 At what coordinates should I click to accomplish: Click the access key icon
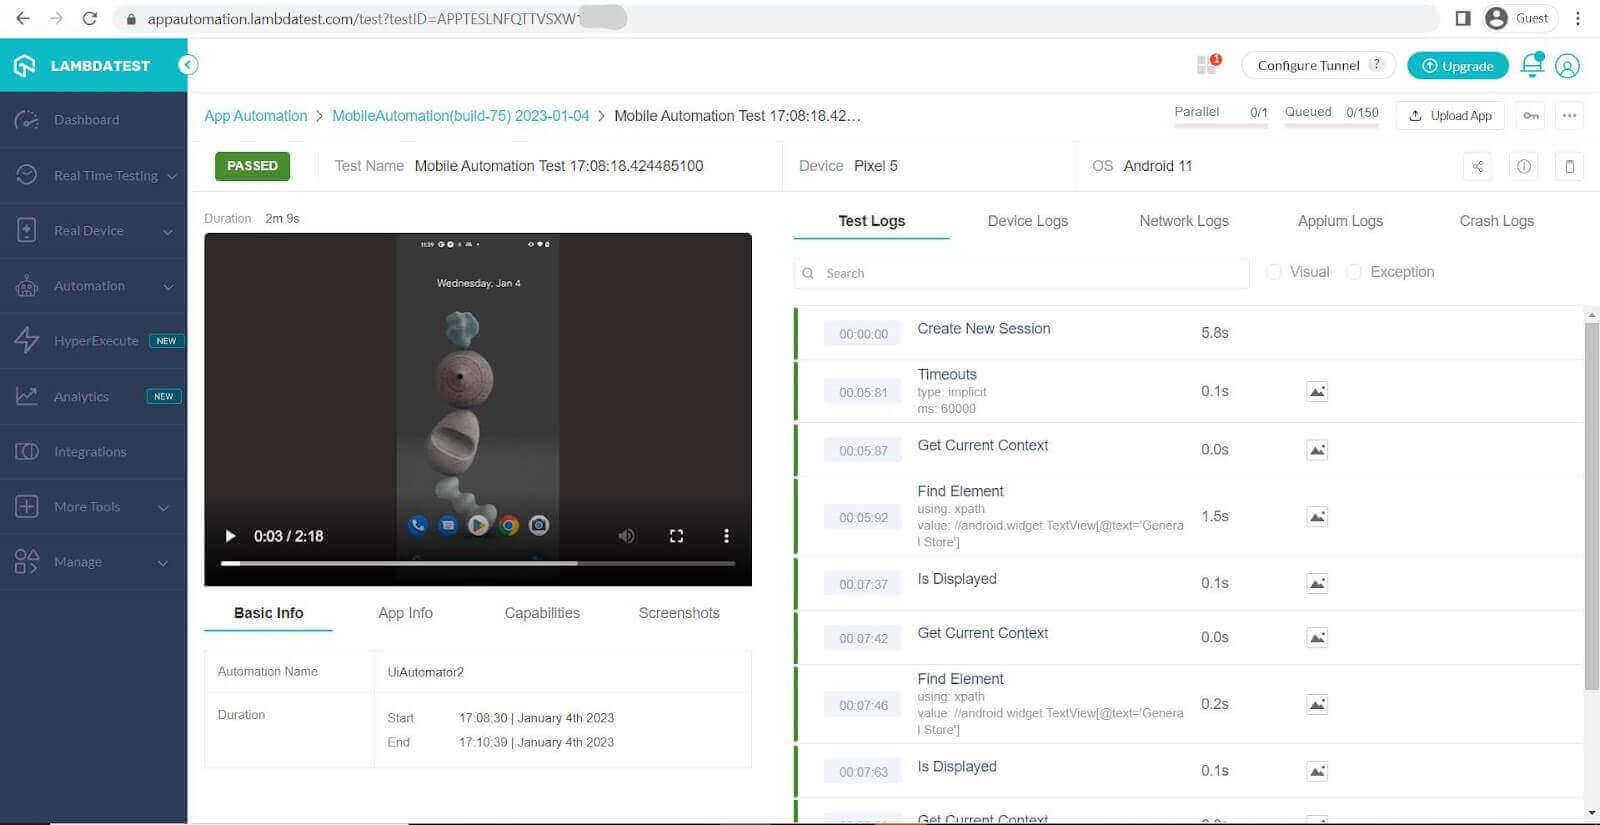click(1531, 116)
